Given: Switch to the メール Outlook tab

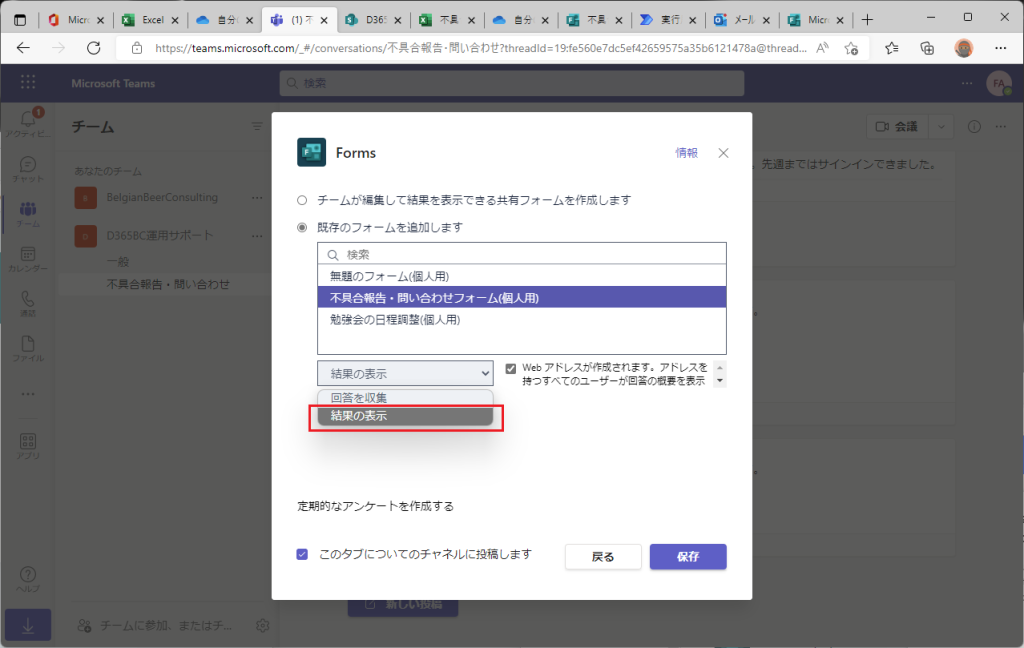Looking at the screenshot, I should [743, 20].
